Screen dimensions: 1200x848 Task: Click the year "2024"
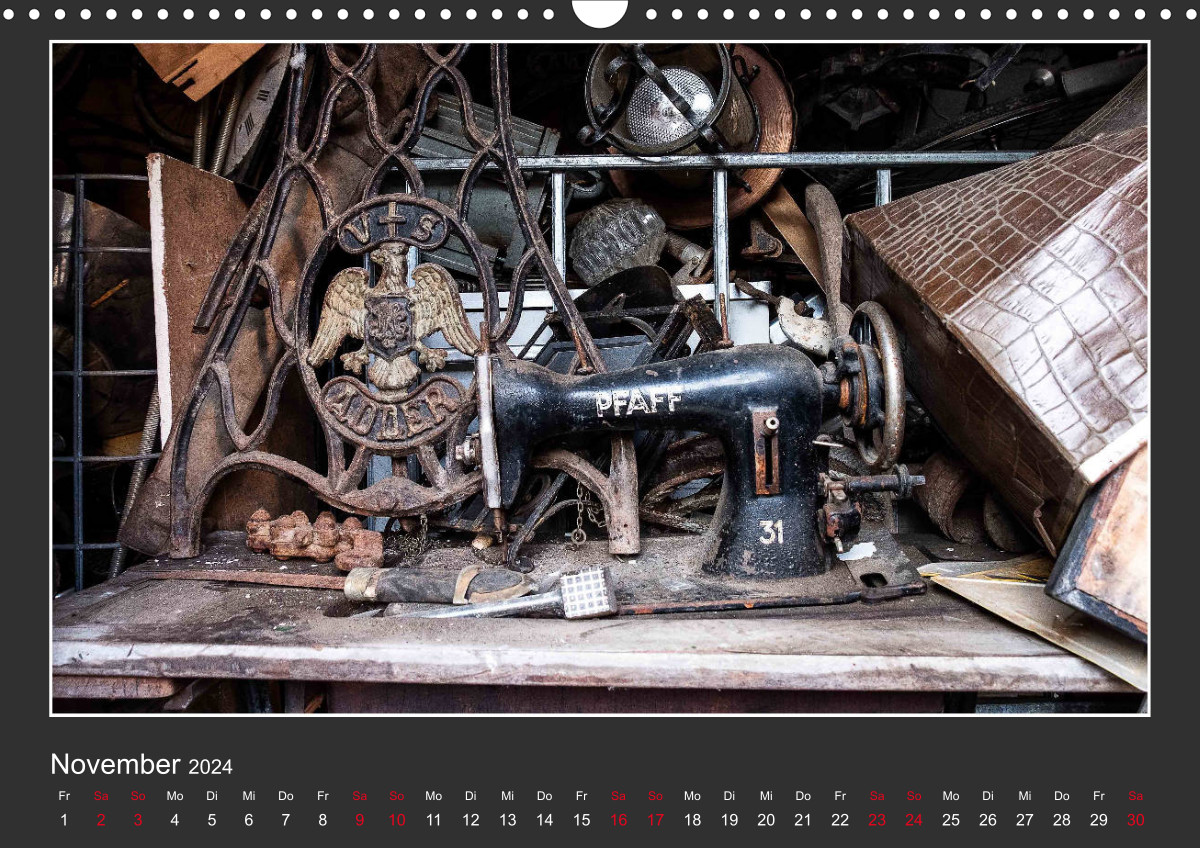click(210, 767)
